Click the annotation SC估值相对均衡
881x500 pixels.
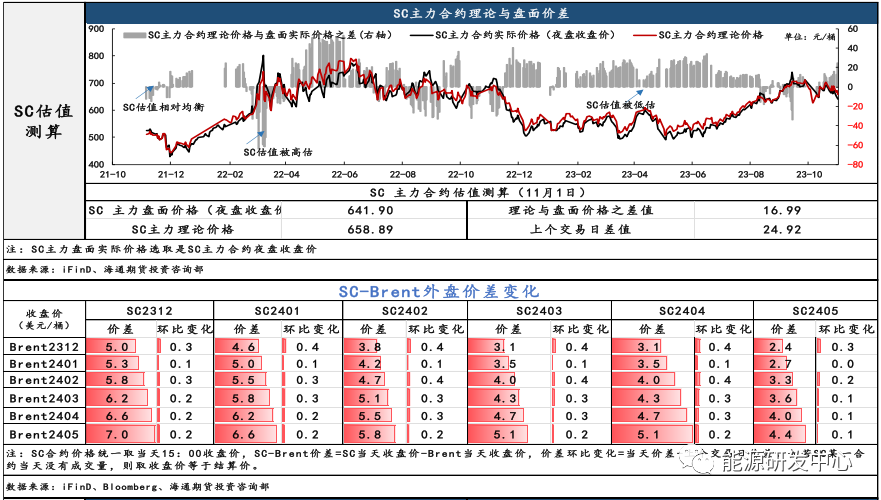[163, 108]
